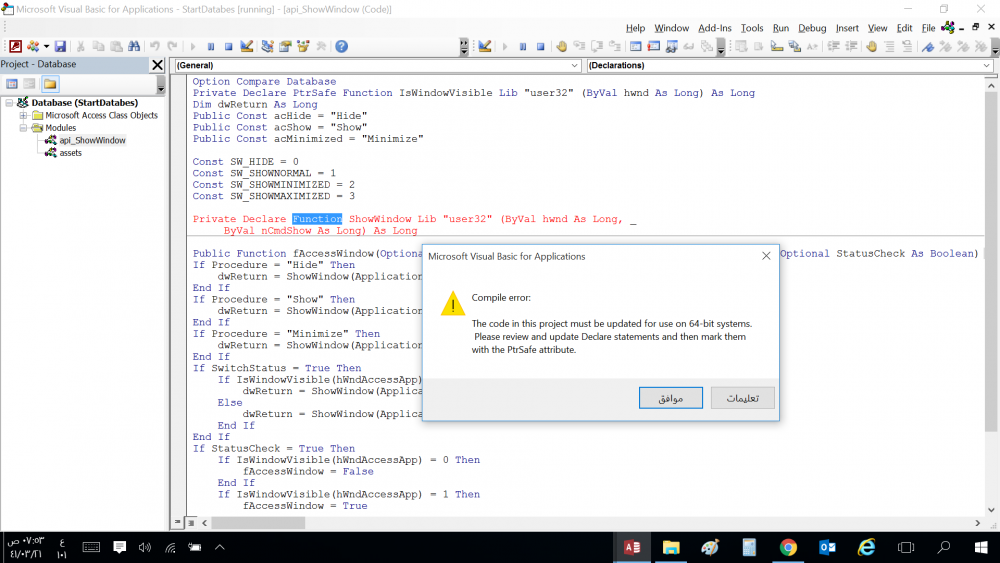The height and width of the screenshot is (563, 1000).
Task: Open File Explorer from the taskbar
Action: (x=671, y=547)
